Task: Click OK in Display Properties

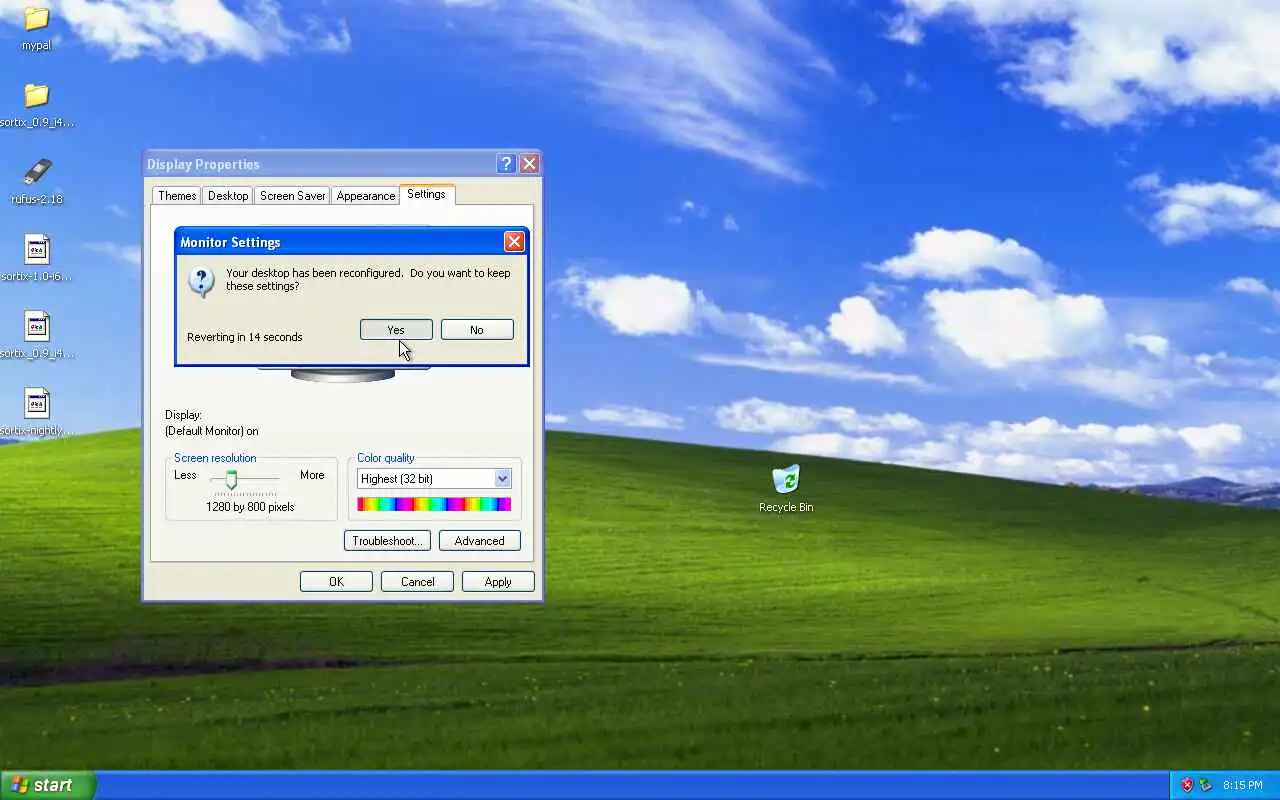Action: (336, 582)
